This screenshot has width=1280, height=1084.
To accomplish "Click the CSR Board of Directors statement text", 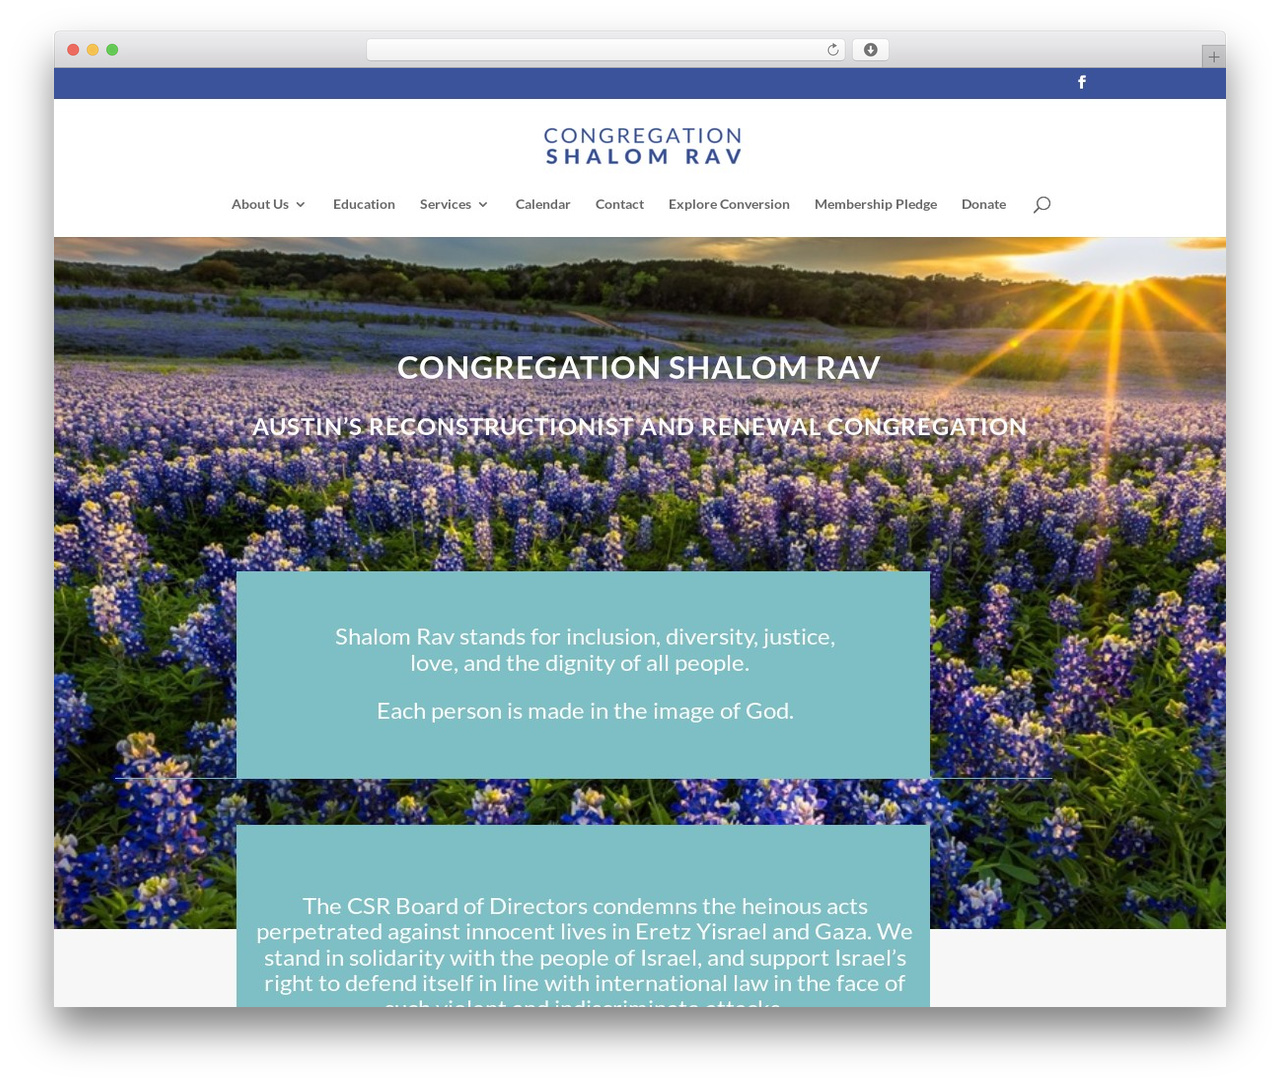I will pos(584,950).
